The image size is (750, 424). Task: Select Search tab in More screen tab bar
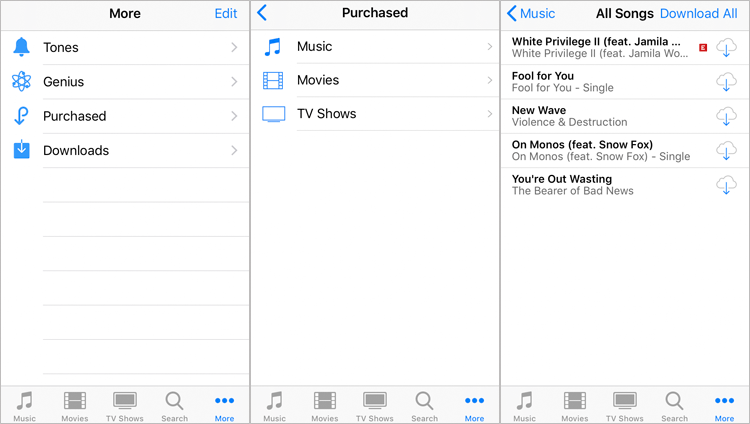pyautogui.click(x=175, y=407)
